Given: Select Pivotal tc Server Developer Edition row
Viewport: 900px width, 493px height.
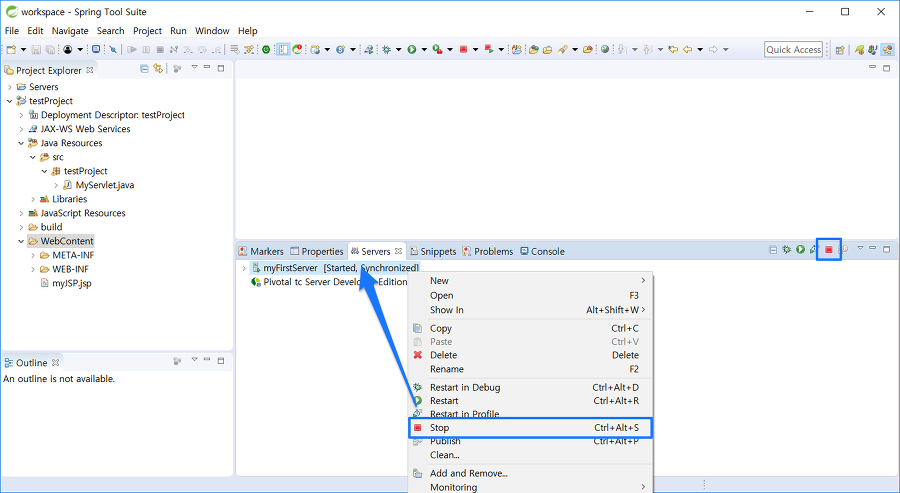Looking at the screenshot, I should click(x=329, y=282).
